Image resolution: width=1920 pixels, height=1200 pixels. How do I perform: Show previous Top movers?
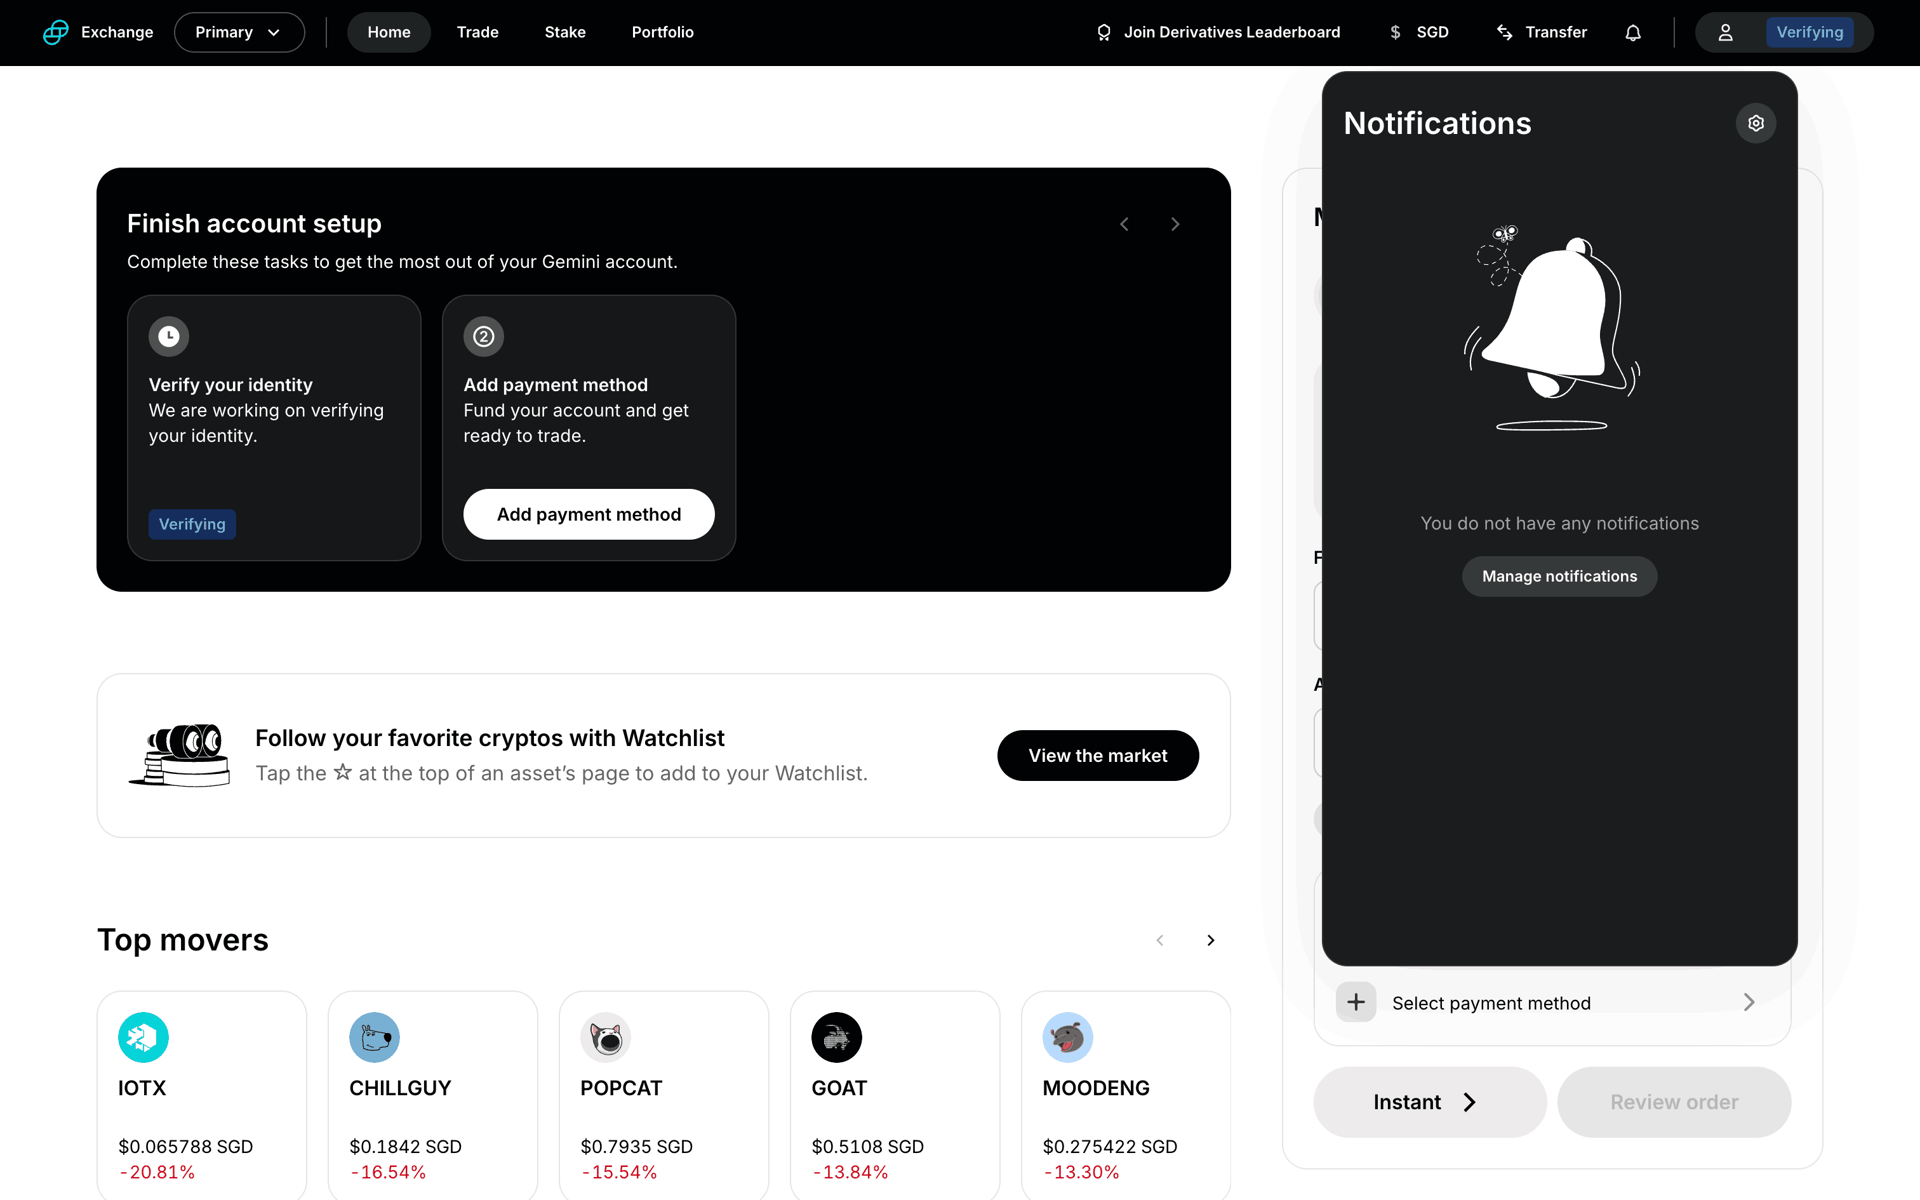click(1160, 940)
